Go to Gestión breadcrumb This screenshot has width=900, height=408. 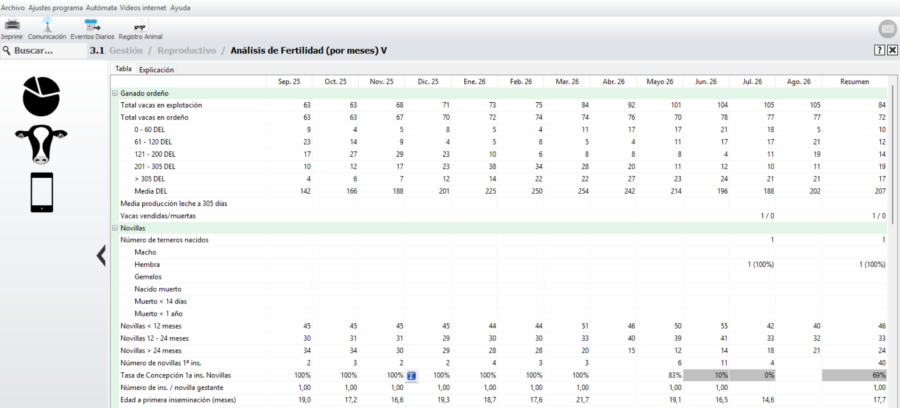pos(126,50)
